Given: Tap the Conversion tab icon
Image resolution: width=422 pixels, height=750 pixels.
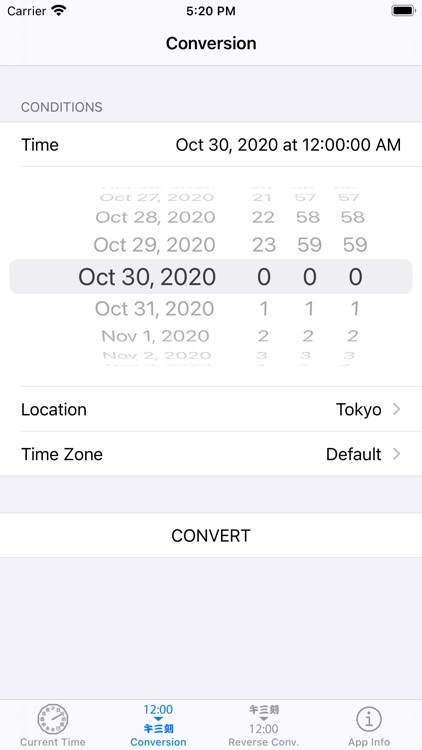Looking at the screenshot, I should [158, 719].
